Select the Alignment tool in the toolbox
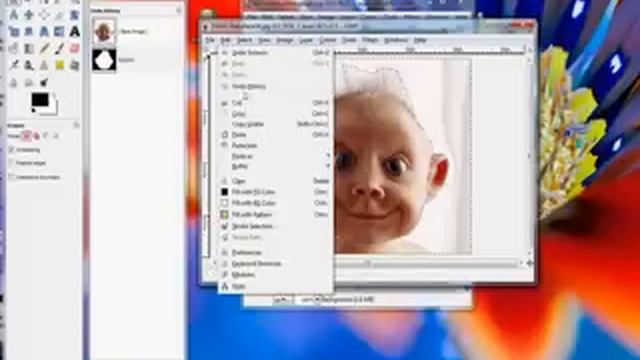The image size is (640, 360). coord(44,15)
